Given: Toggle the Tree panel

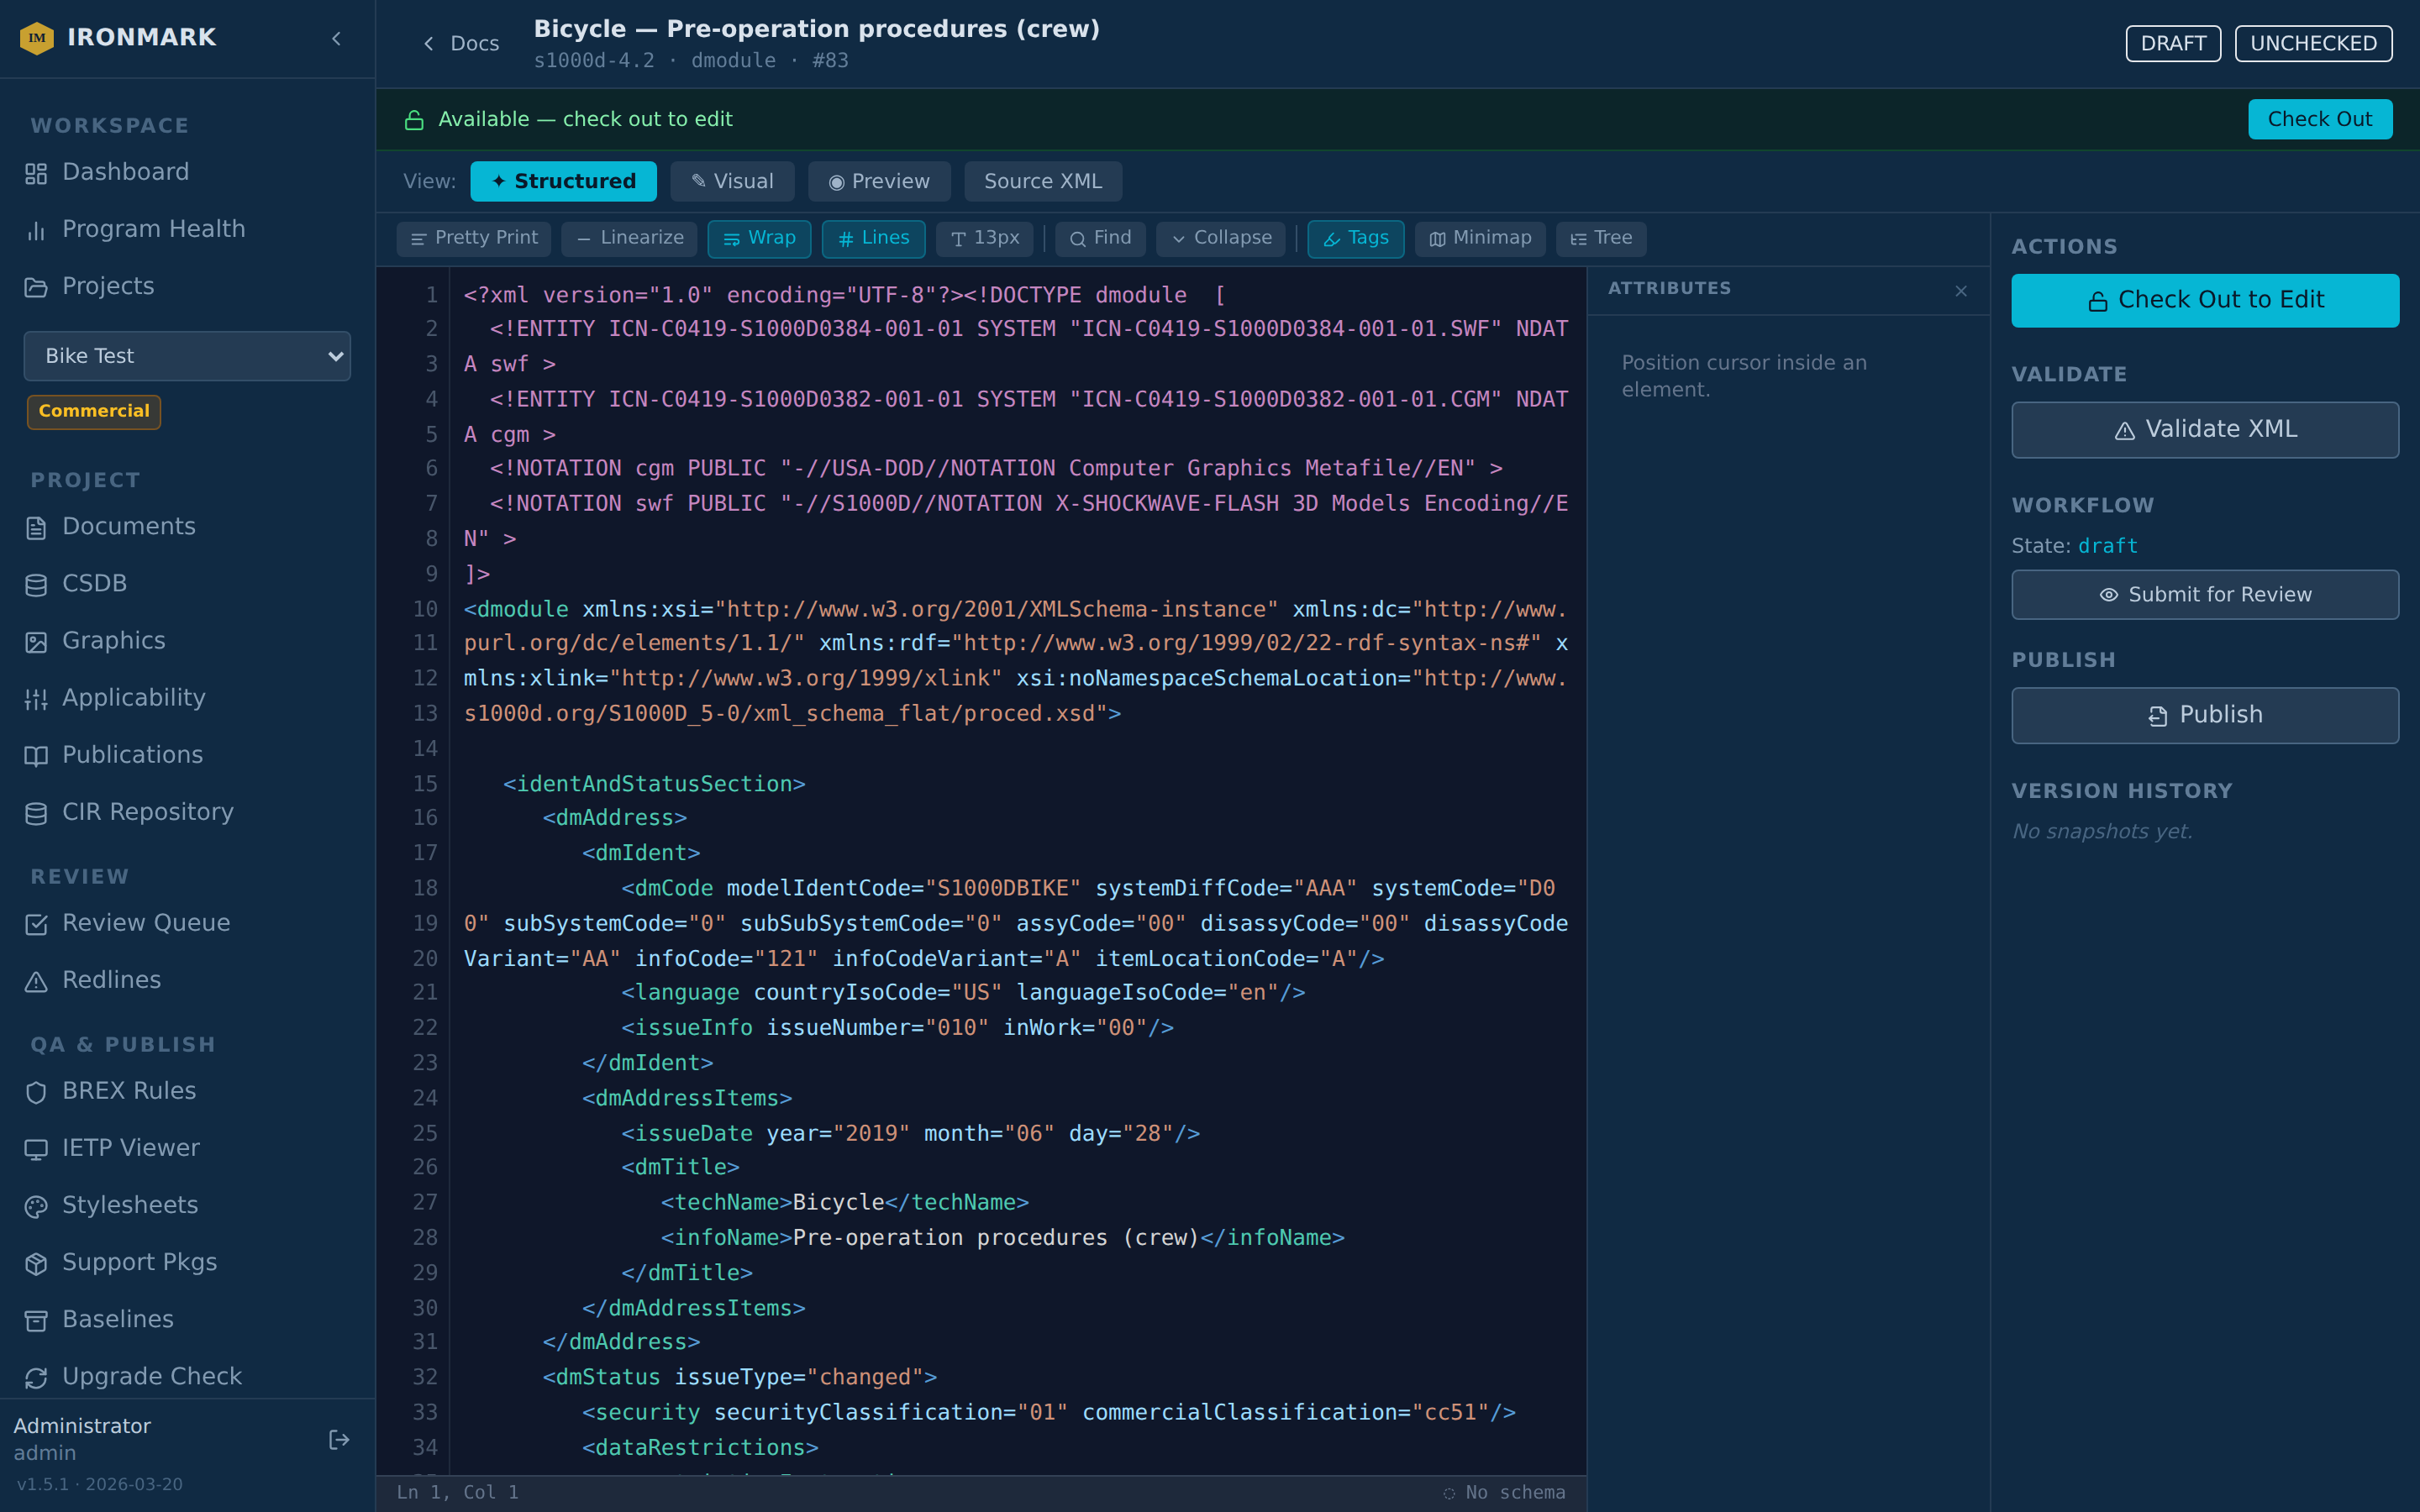Looking at the screenshot, I should (x=1601, y=238).
